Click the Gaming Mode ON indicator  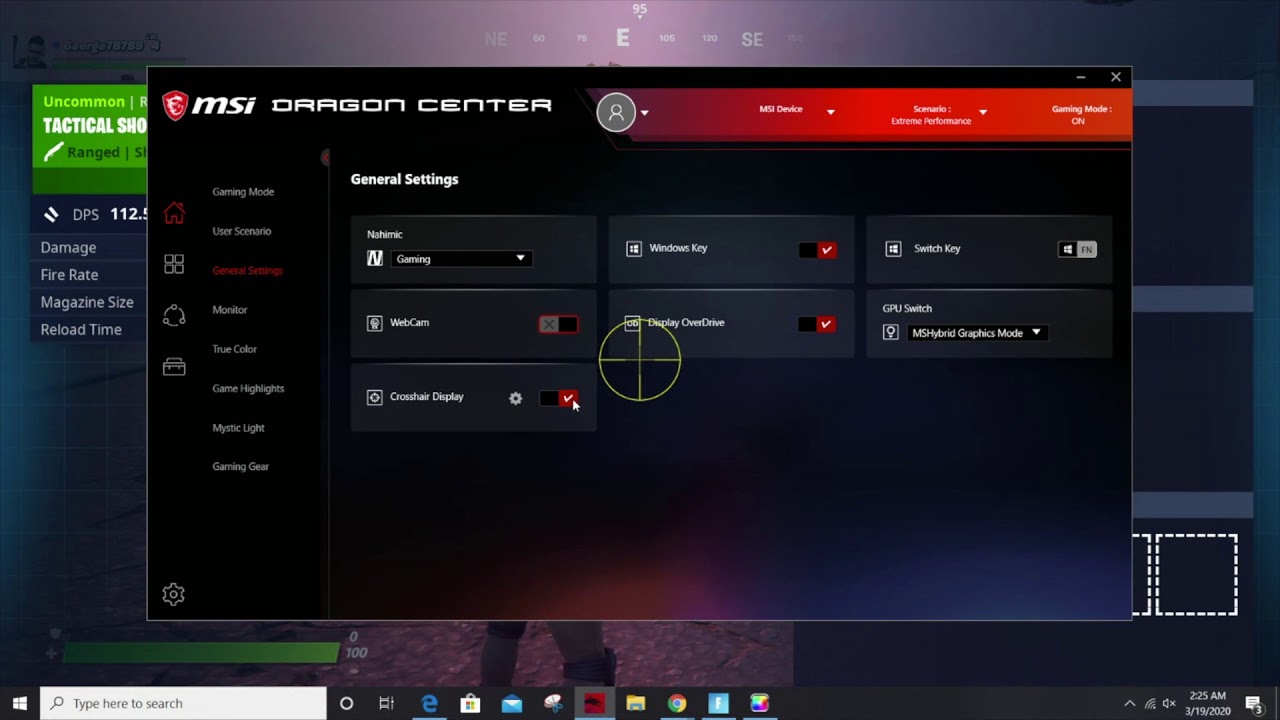[x=1081, y=115]
